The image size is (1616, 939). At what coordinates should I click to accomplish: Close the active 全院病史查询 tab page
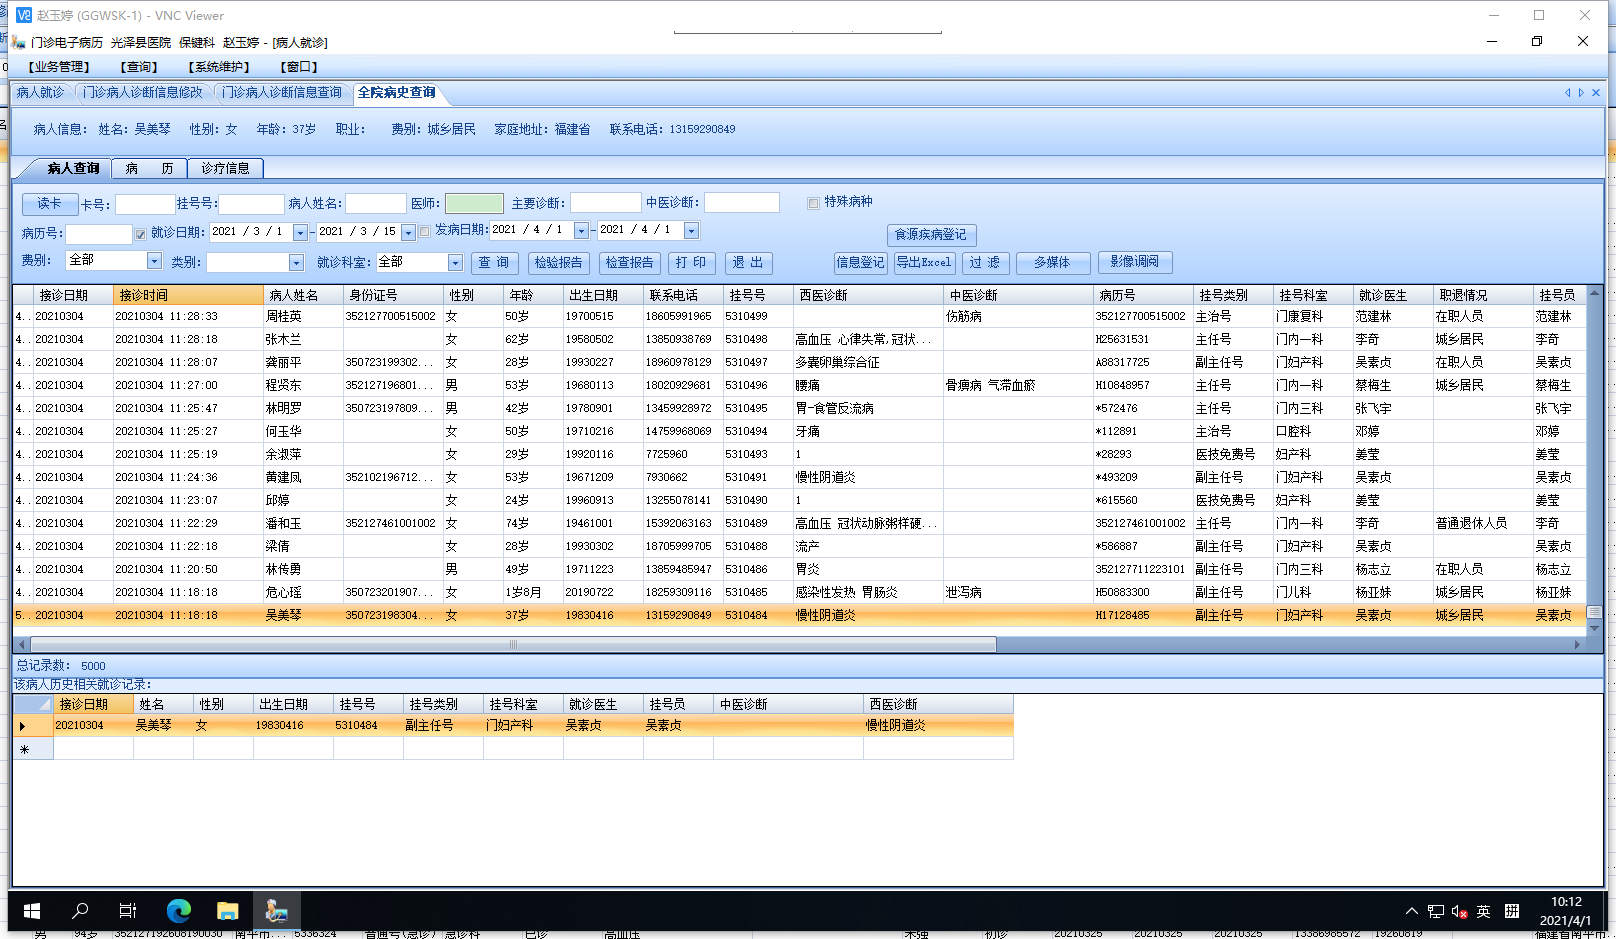pos(1596,93)
